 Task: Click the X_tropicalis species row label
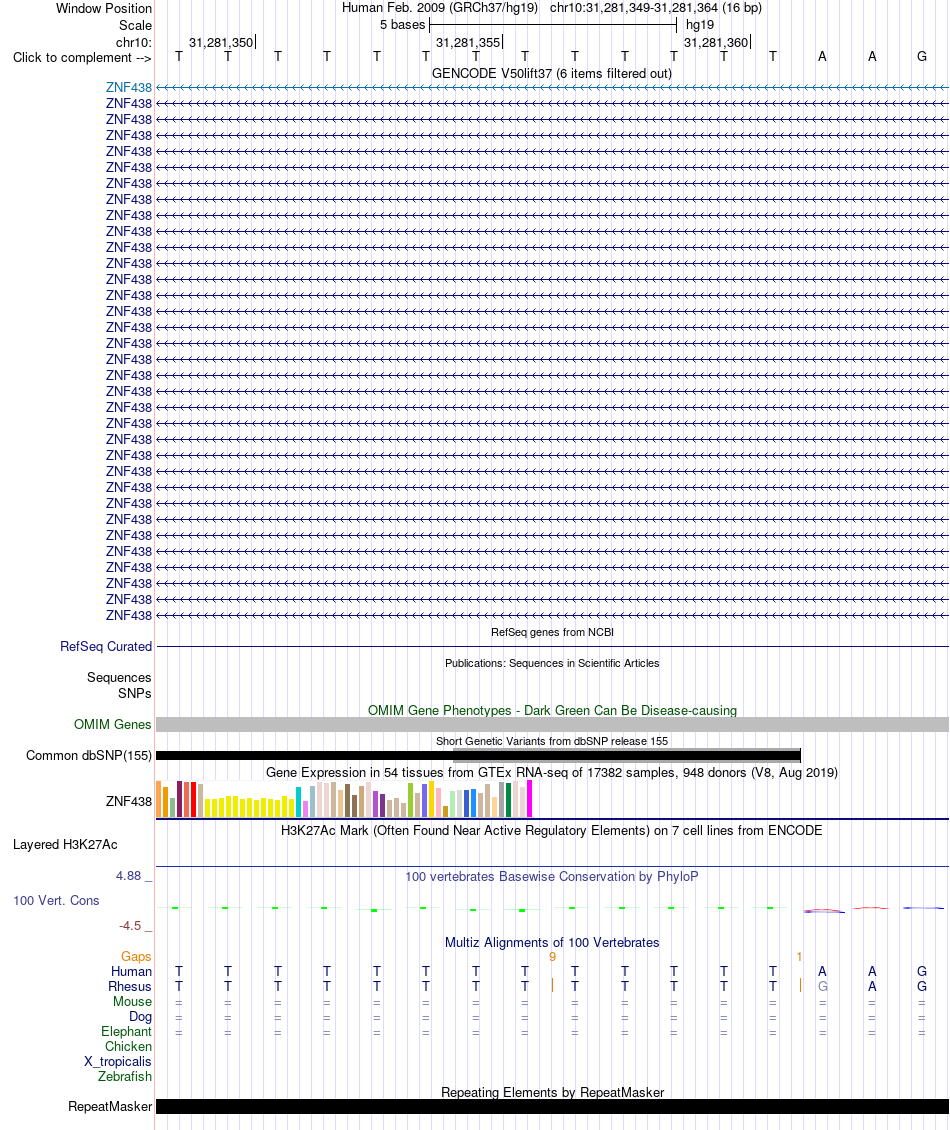click(x=117, y=1062)
